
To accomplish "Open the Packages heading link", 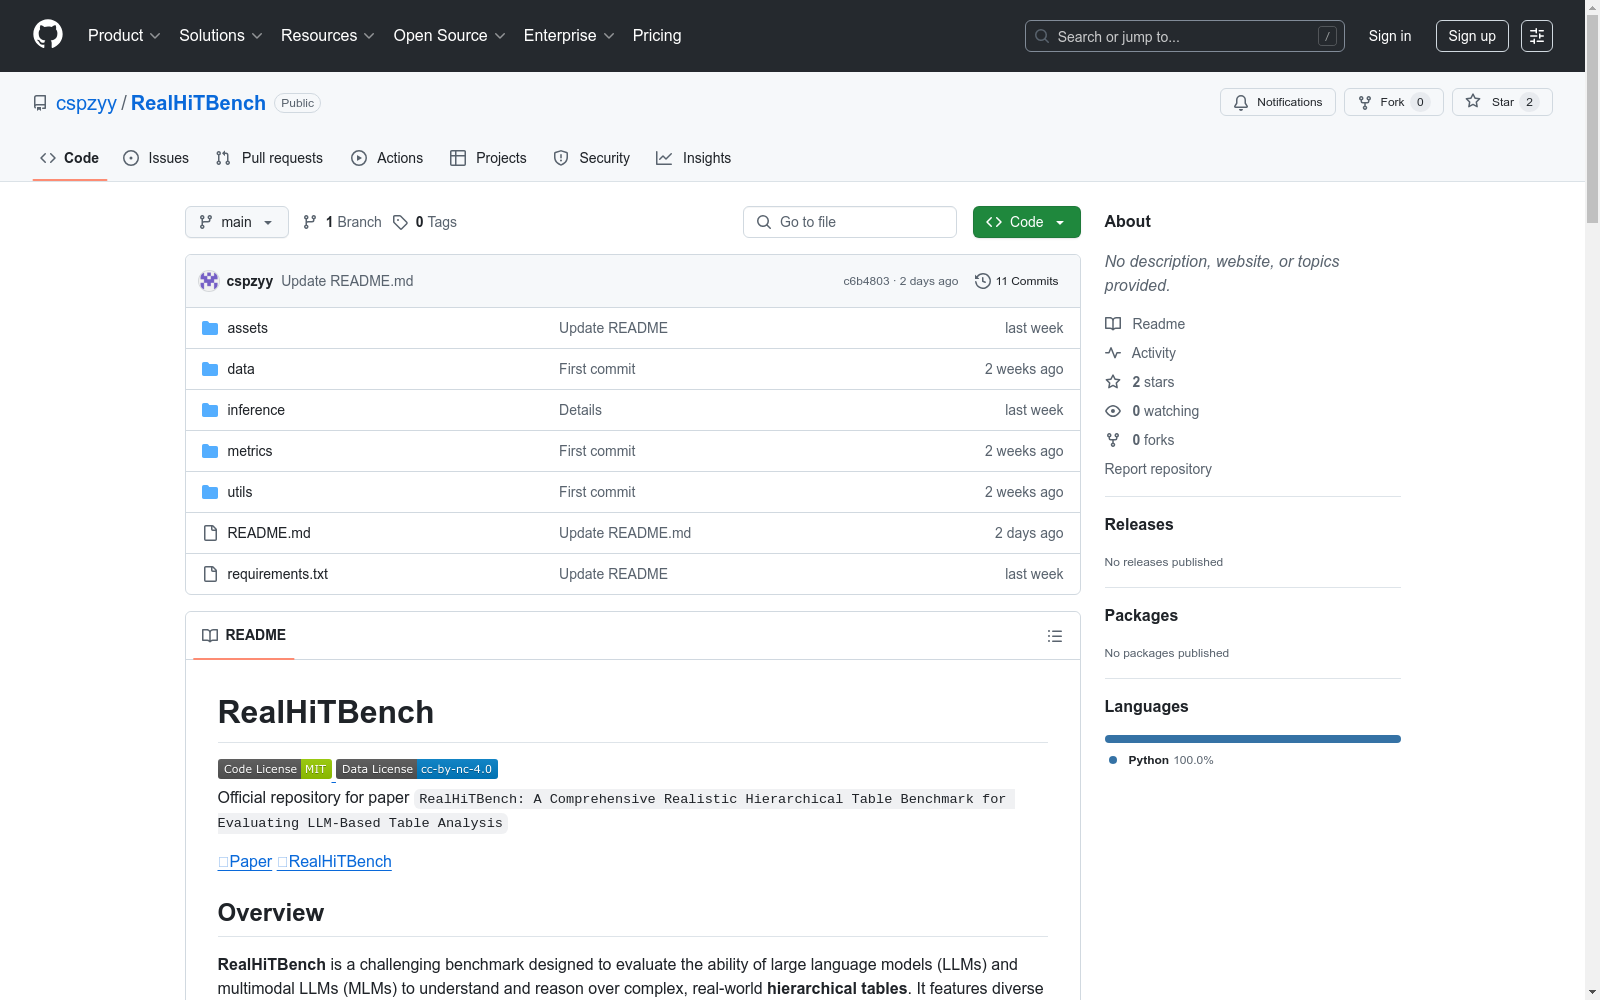I will tap(1141, 615).
